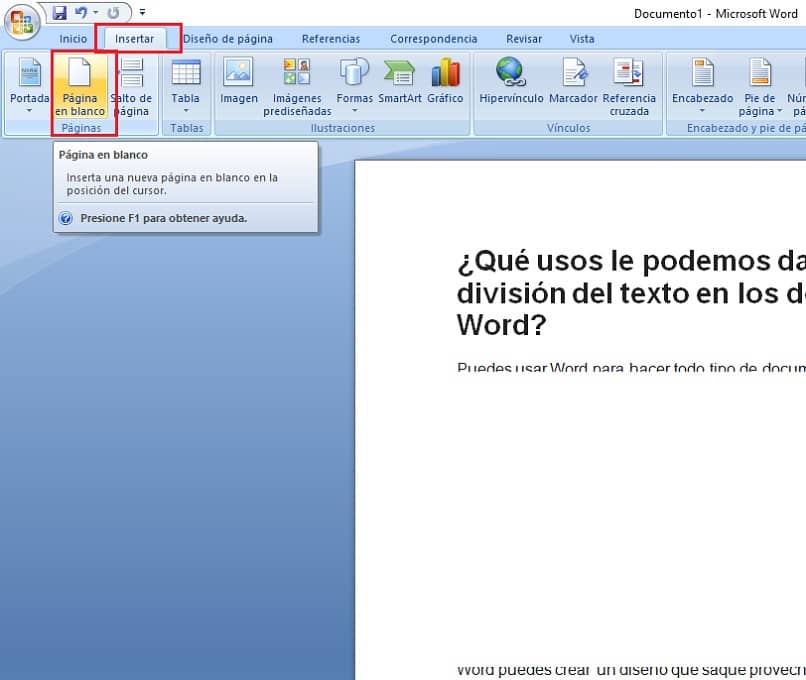Open Imágenes prediseñadas clip art pane

click(296, 85)
